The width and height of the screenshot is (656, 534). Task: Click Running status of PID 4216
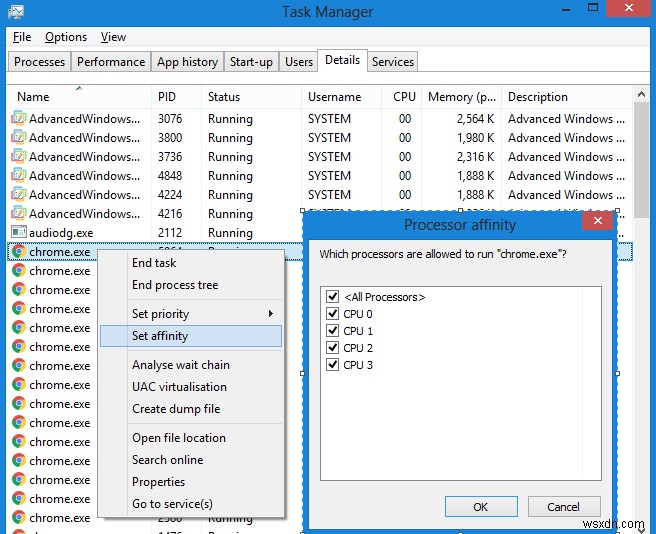[230, 214]
